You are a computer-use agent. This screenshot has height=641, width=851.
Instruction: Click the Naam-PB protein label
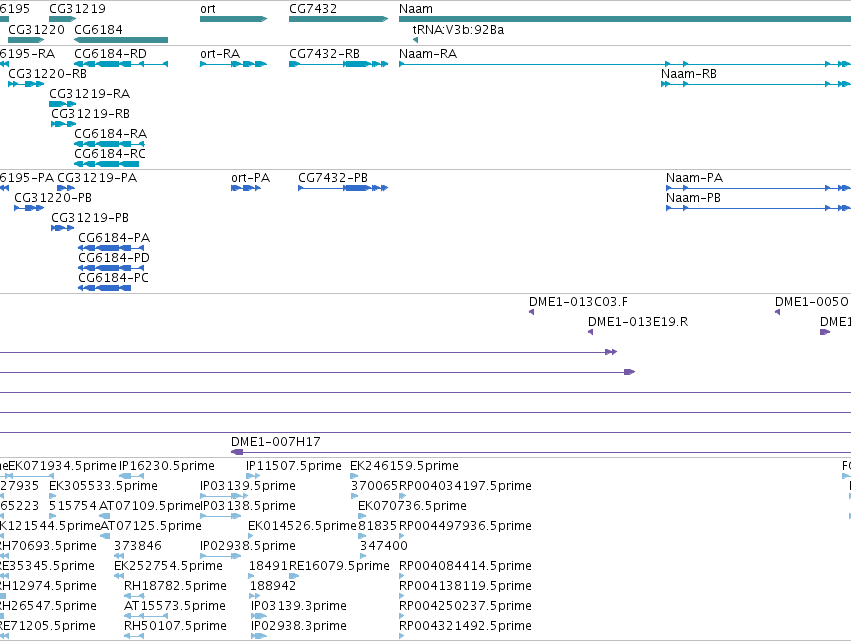point(694,198)
